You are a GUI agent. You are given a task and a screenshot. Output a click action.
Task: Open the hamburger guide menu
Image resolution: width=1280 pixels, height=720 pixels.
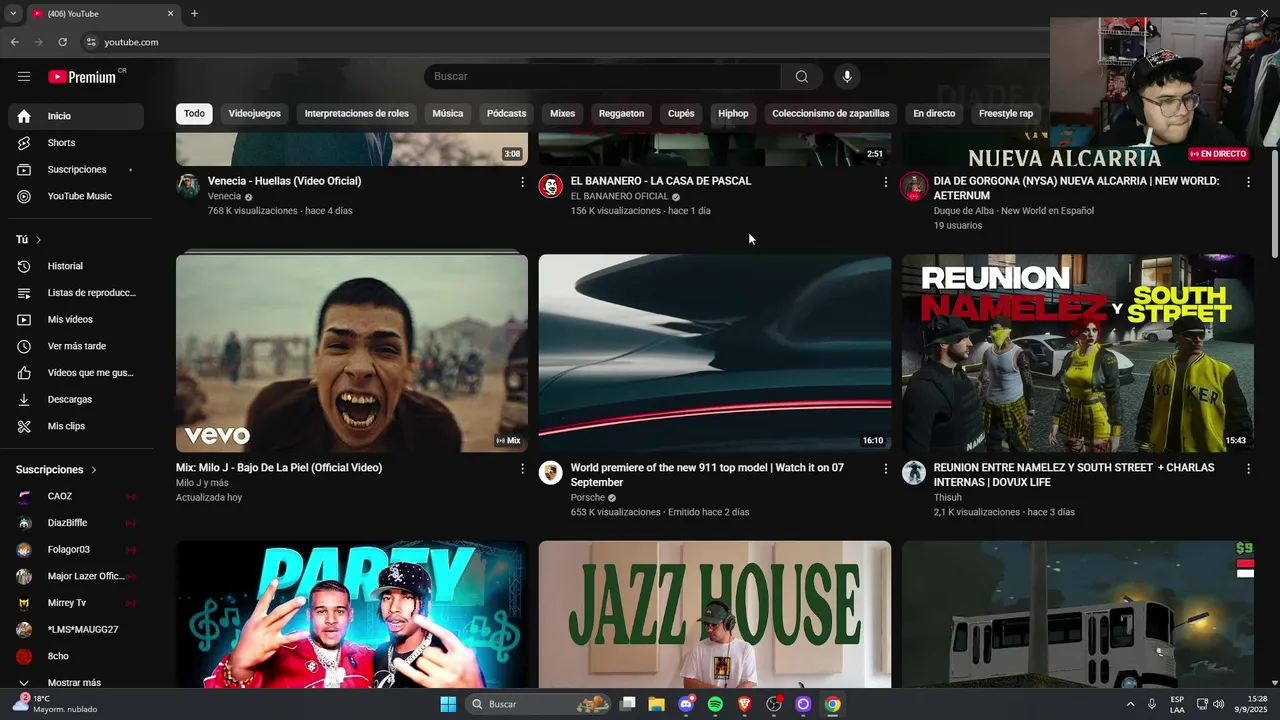(x=24, y=77)
